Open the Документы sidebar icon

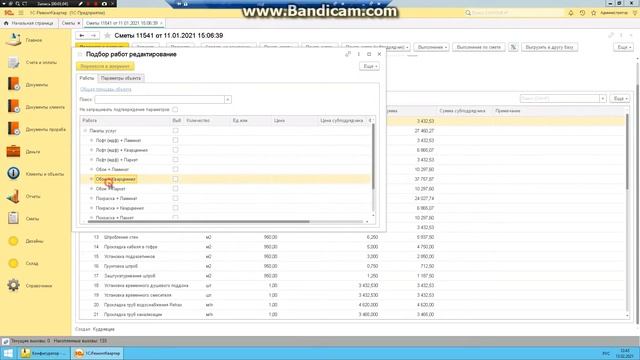[13, 84]
